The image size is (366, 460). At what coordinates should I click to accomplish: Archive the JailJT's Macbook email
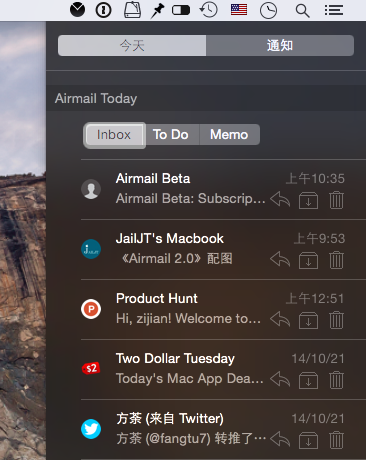(308, 260)
